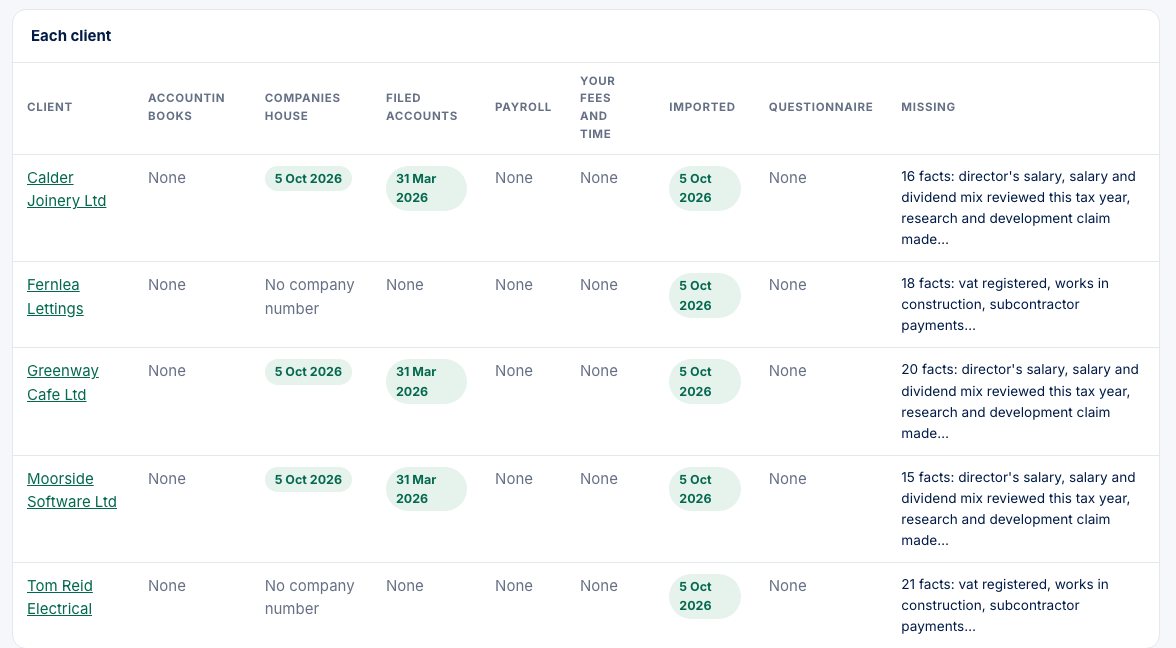The height and width of the screenshot is (648, 1176).
Task: Click Moorside Software's Accounting Books None cell
Action: click(166, 478)
